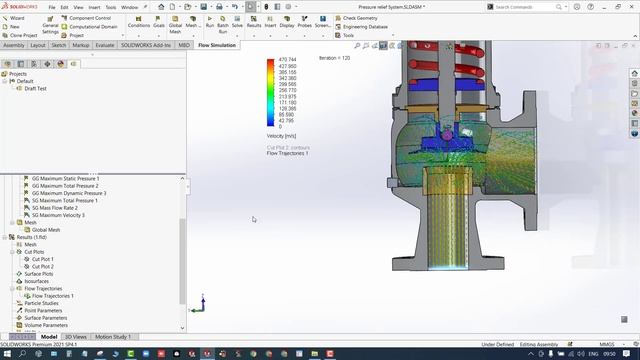This screenshot has height=360, width=640.
Task: Open the Windows Start menu
Action: 7,353
